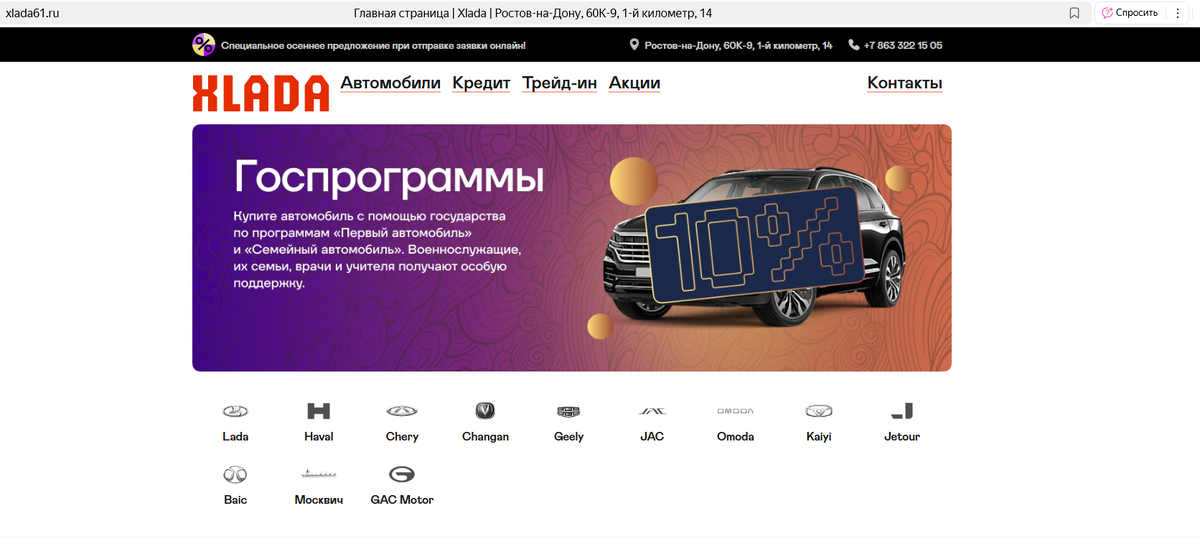The image size is (1200, 549).
Task: Click the Chery brand logo icon
Action: point(402,411)
